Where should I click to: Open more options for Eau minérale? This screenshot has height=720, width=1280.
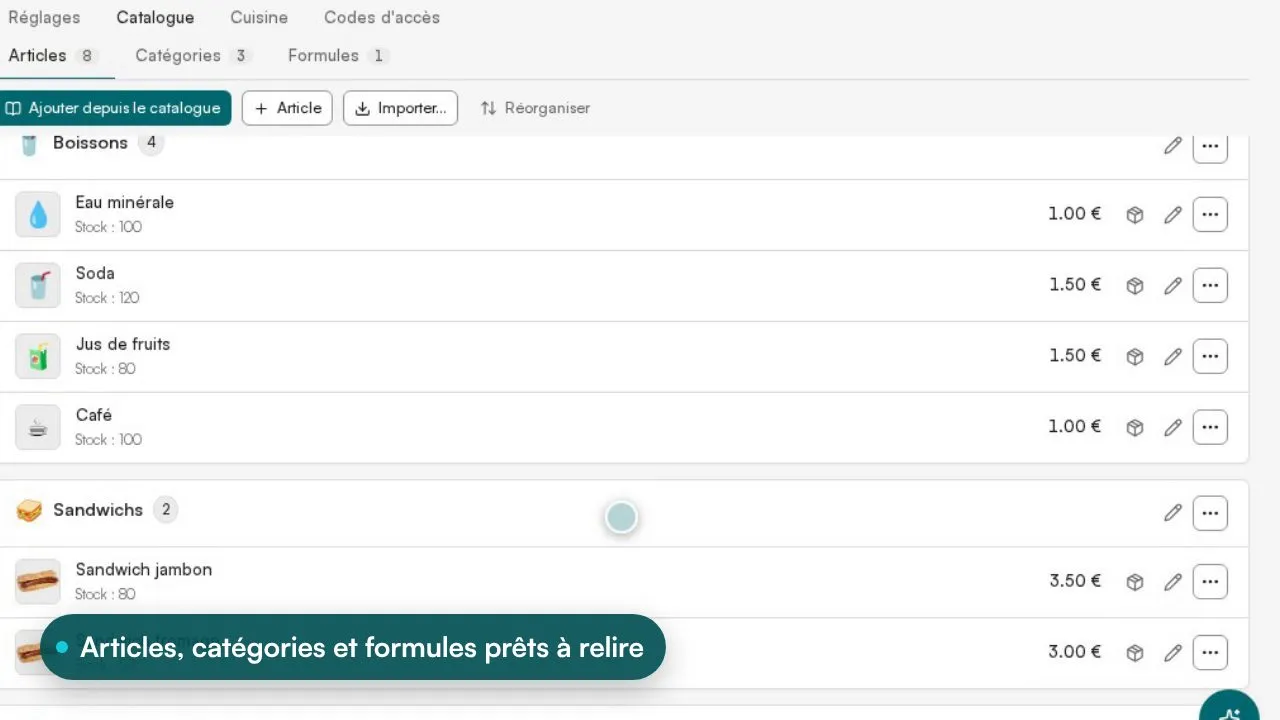pyautogui.click(x=1210, y=214)
